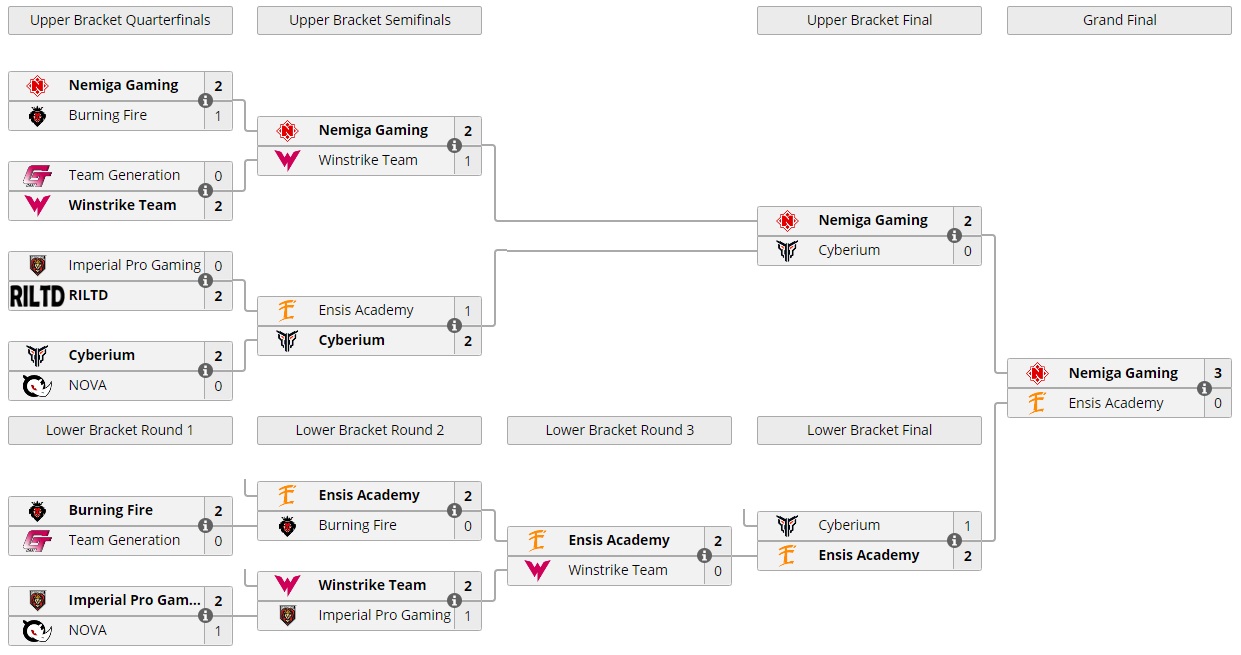Viewport: 1241px width, 655px height.
Task: Select Burning Fire in Lower Bracket Round 1
Action: tap(110, 510)
